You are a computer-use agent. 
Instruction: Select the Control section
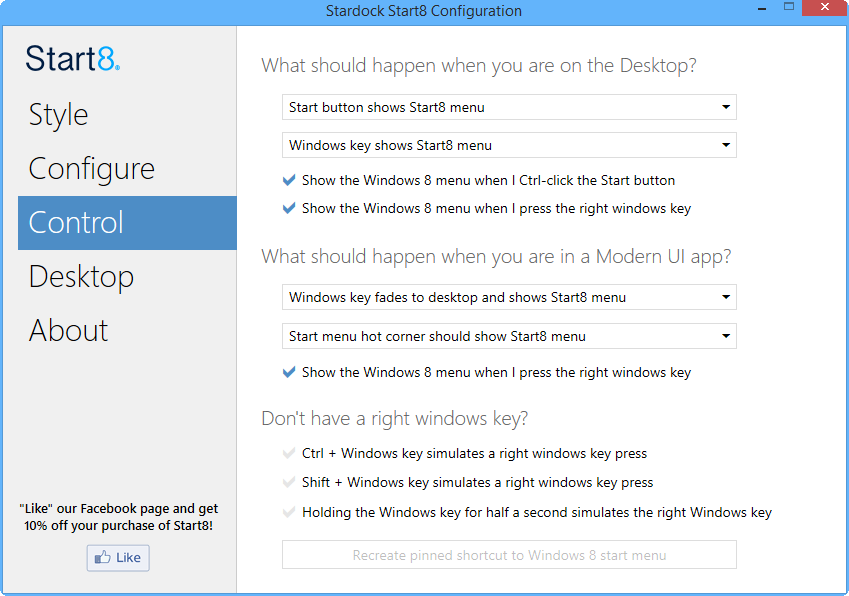127,222
